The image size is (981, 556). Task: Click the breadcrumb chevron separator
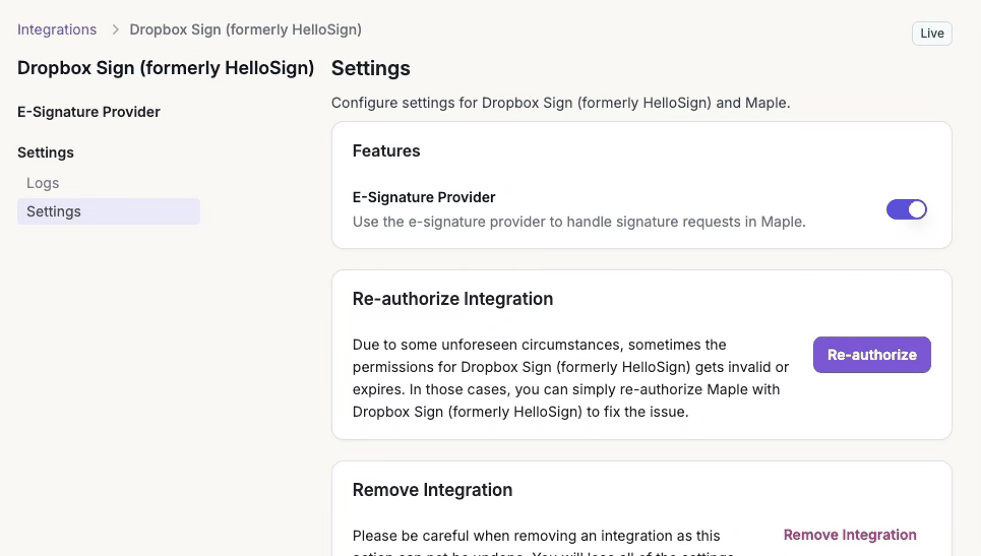pyautogui.click(x=115, y=30)
